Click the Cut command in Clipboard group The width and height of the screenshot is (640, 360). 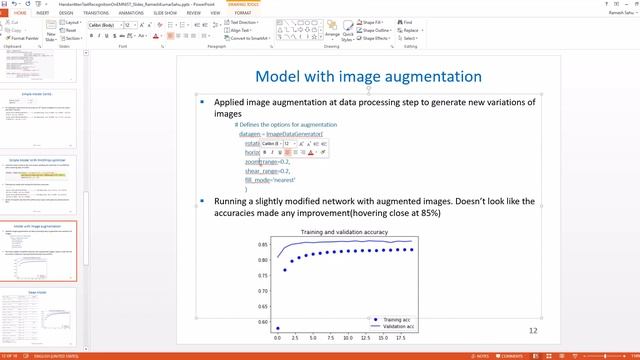click(x=12, y=22)
